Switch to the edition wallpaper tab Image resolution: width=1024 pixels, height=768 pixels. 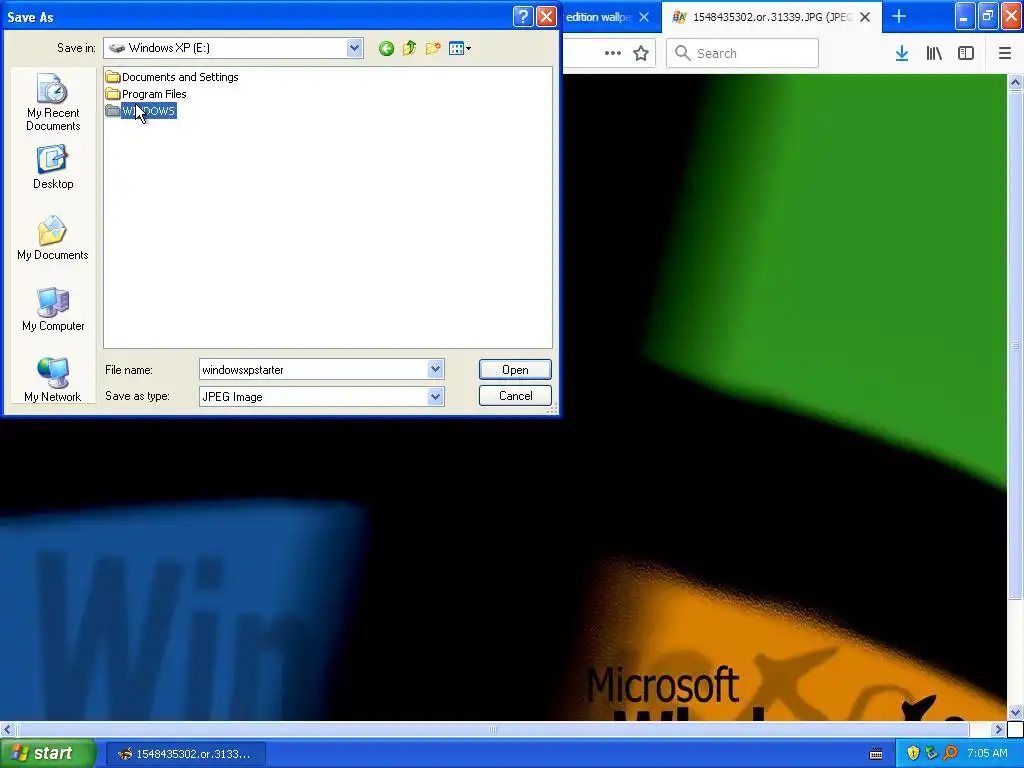coord(598,17)
